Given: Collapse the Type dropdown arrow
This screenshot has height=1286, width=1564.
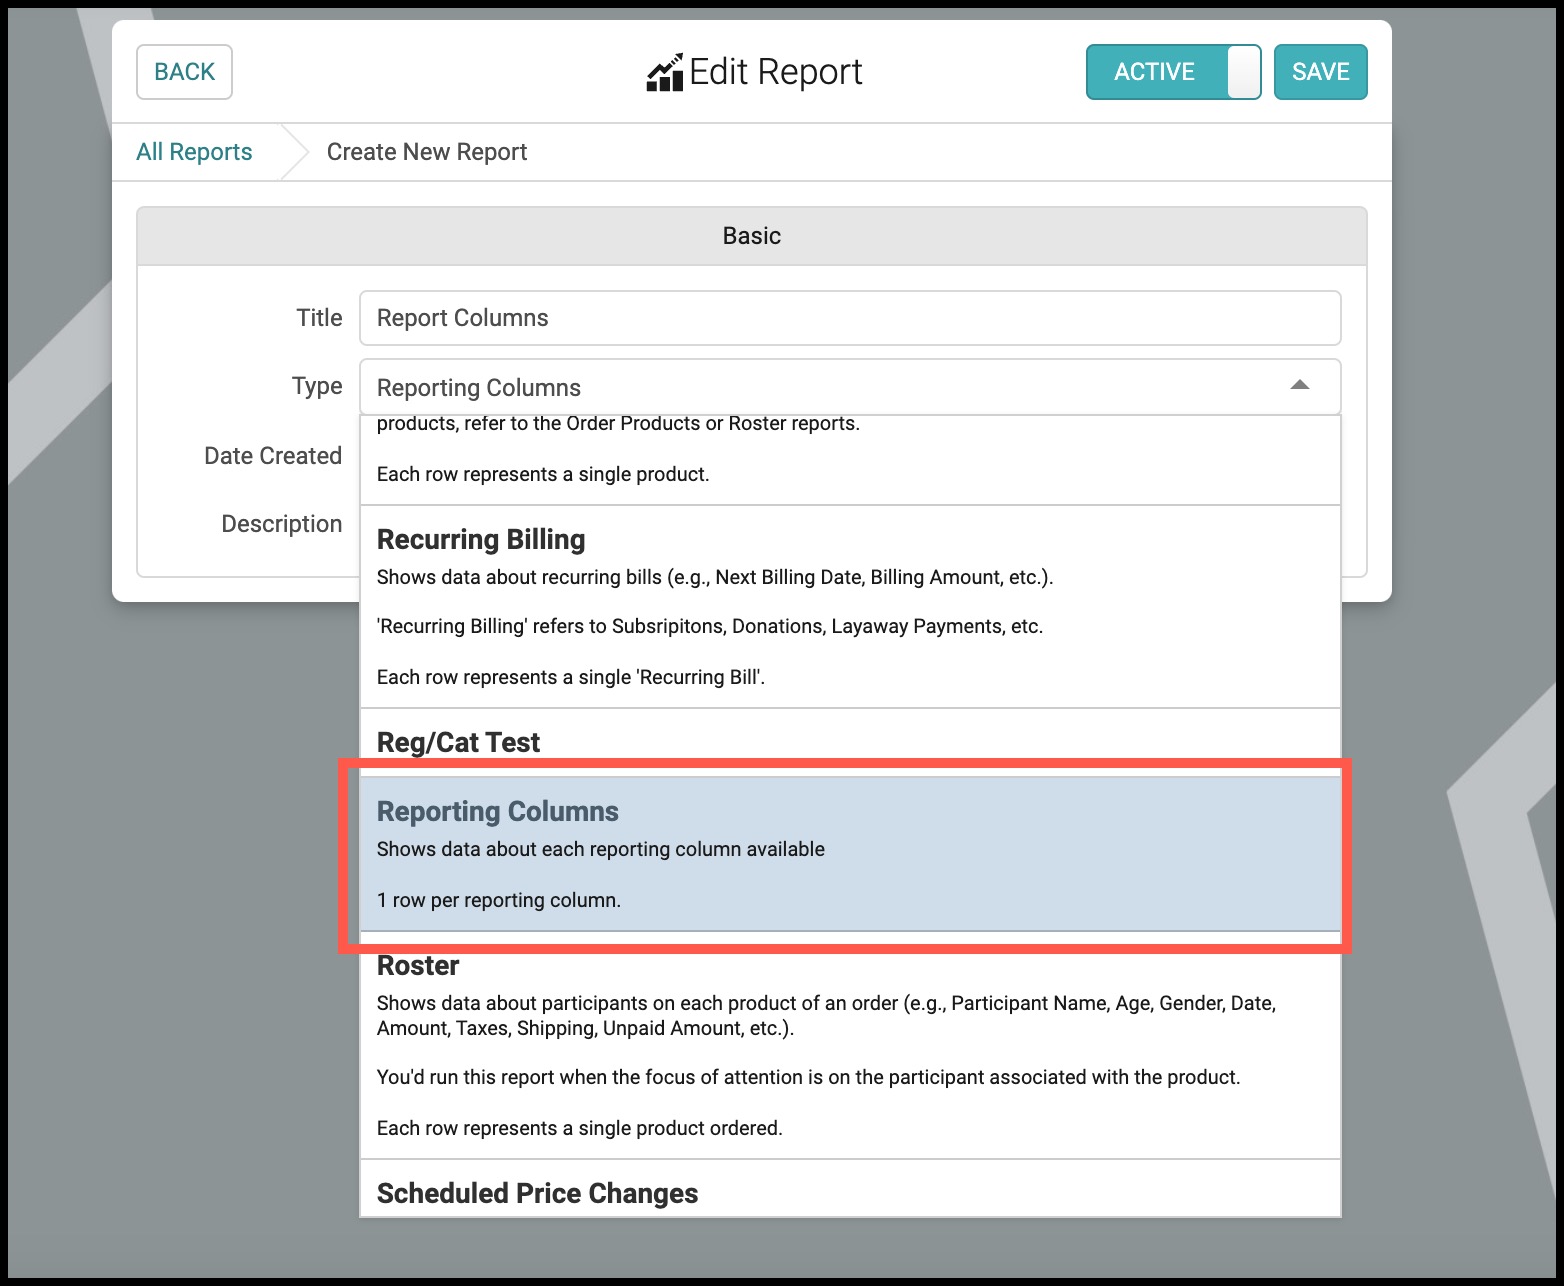Looking at the screenshot, I should [x=1299, y=386].
